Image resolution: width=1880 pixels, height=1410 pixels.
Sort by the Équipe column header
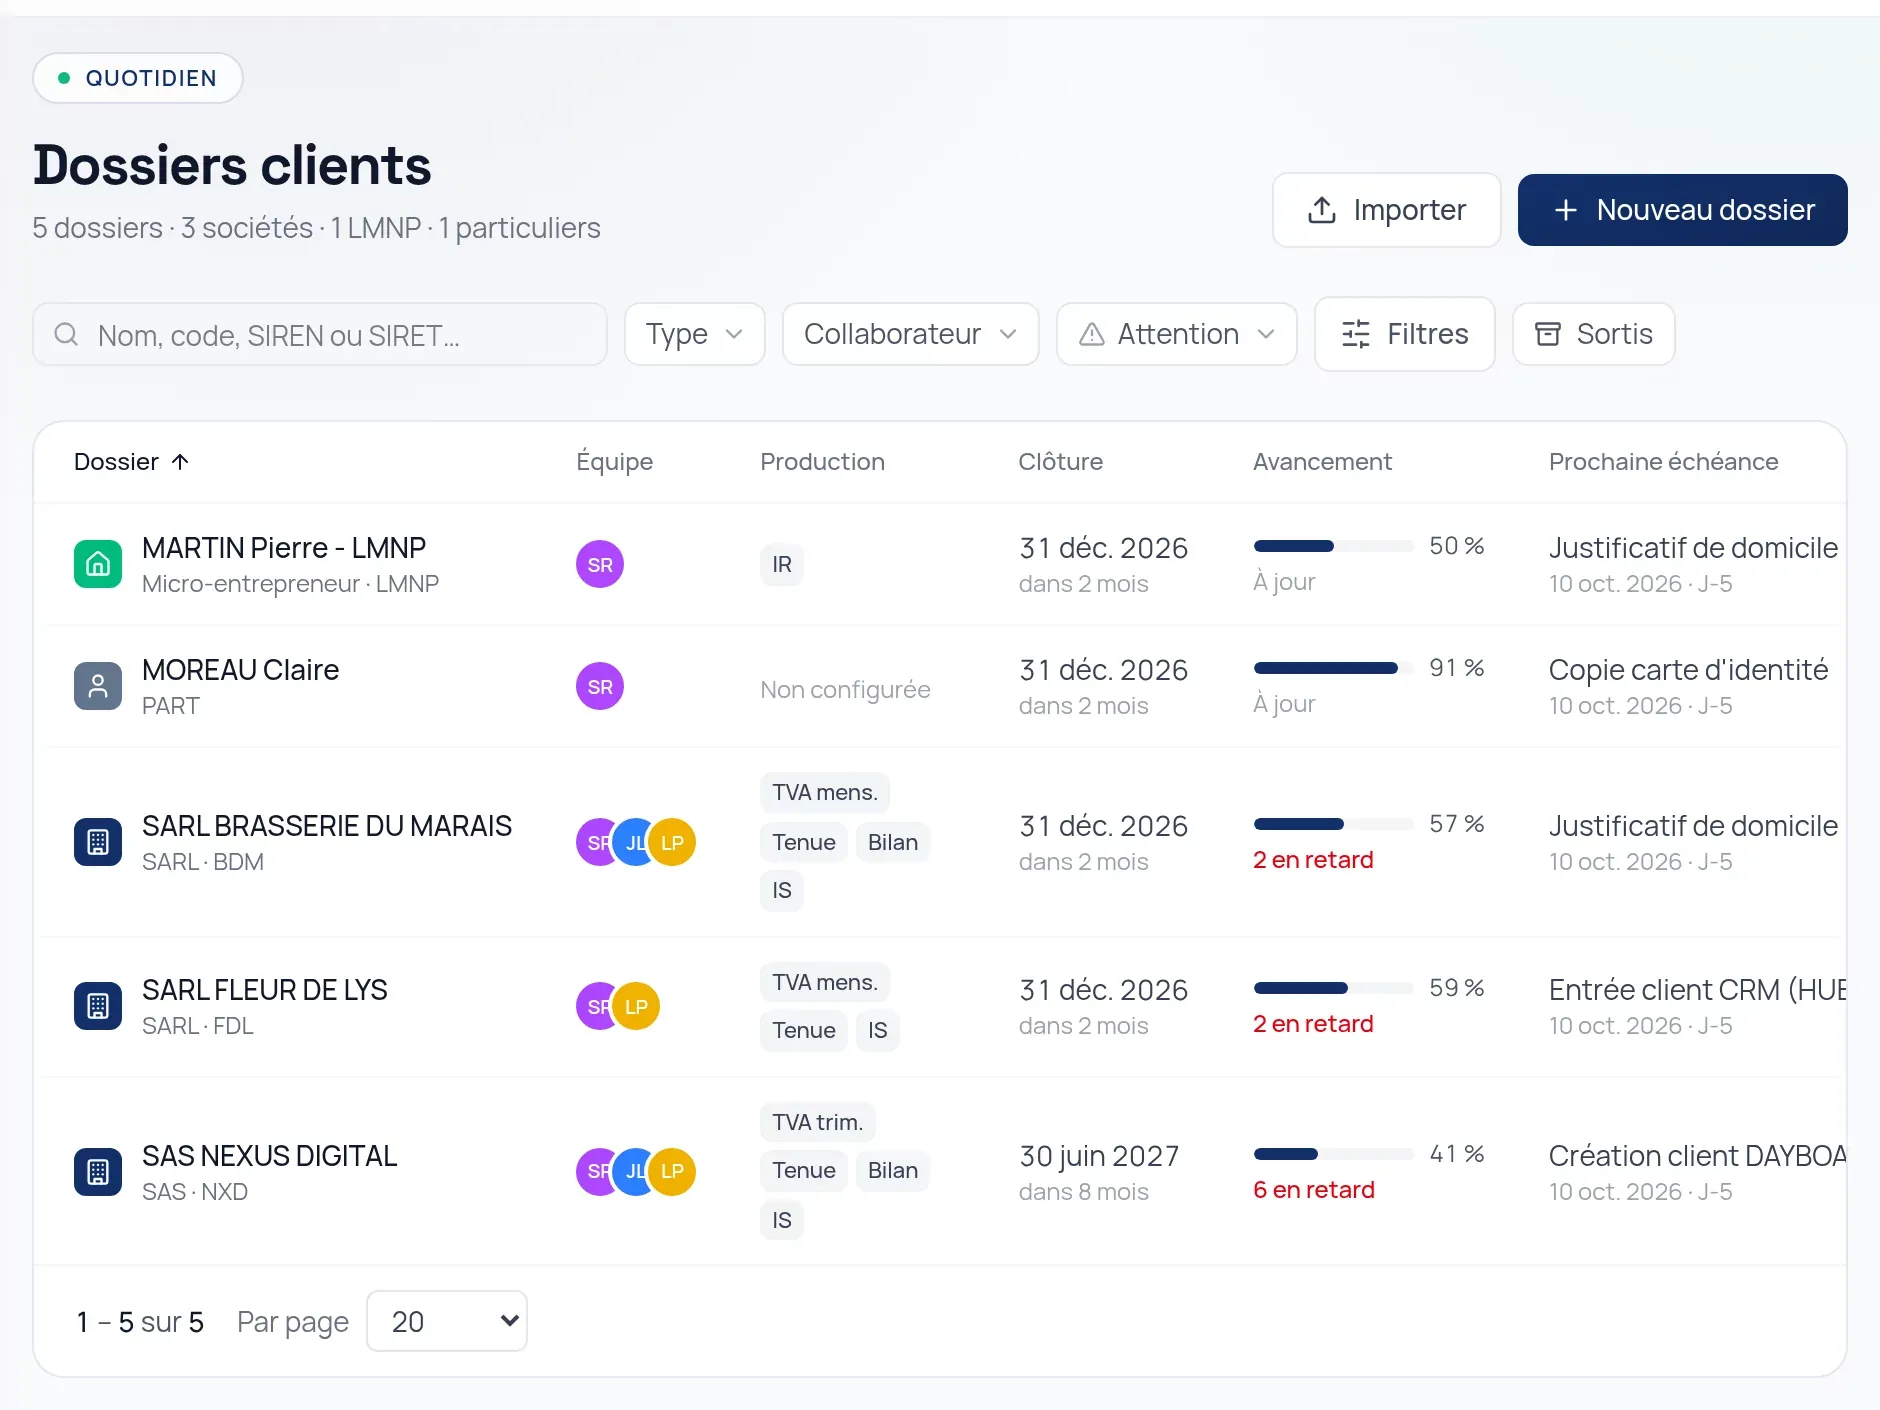coord(614,462)
